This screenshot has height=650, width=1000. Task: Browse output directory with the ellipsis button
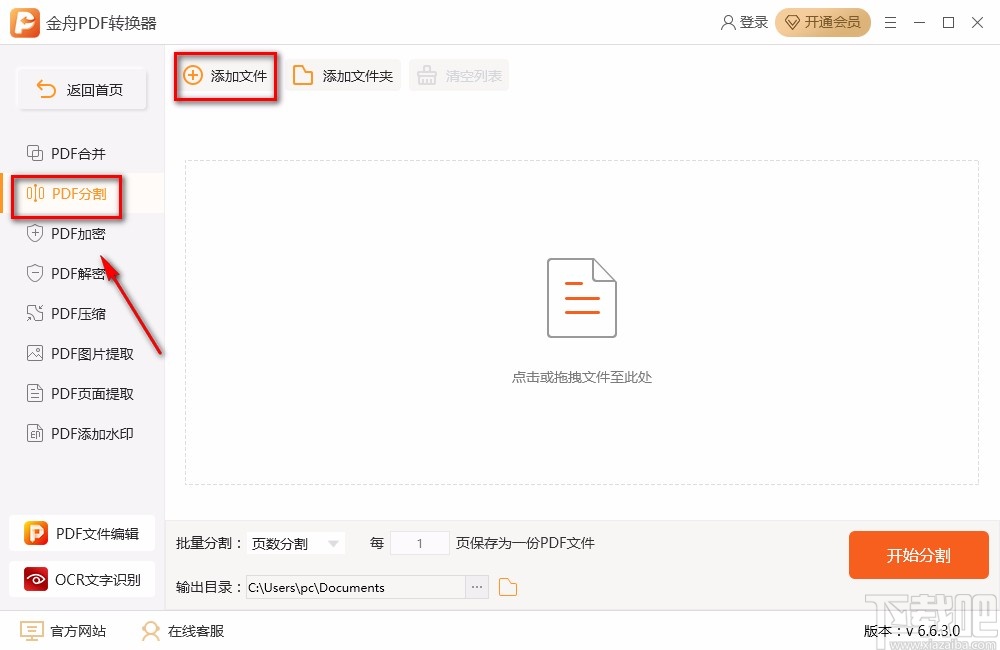tap(477, 587)
